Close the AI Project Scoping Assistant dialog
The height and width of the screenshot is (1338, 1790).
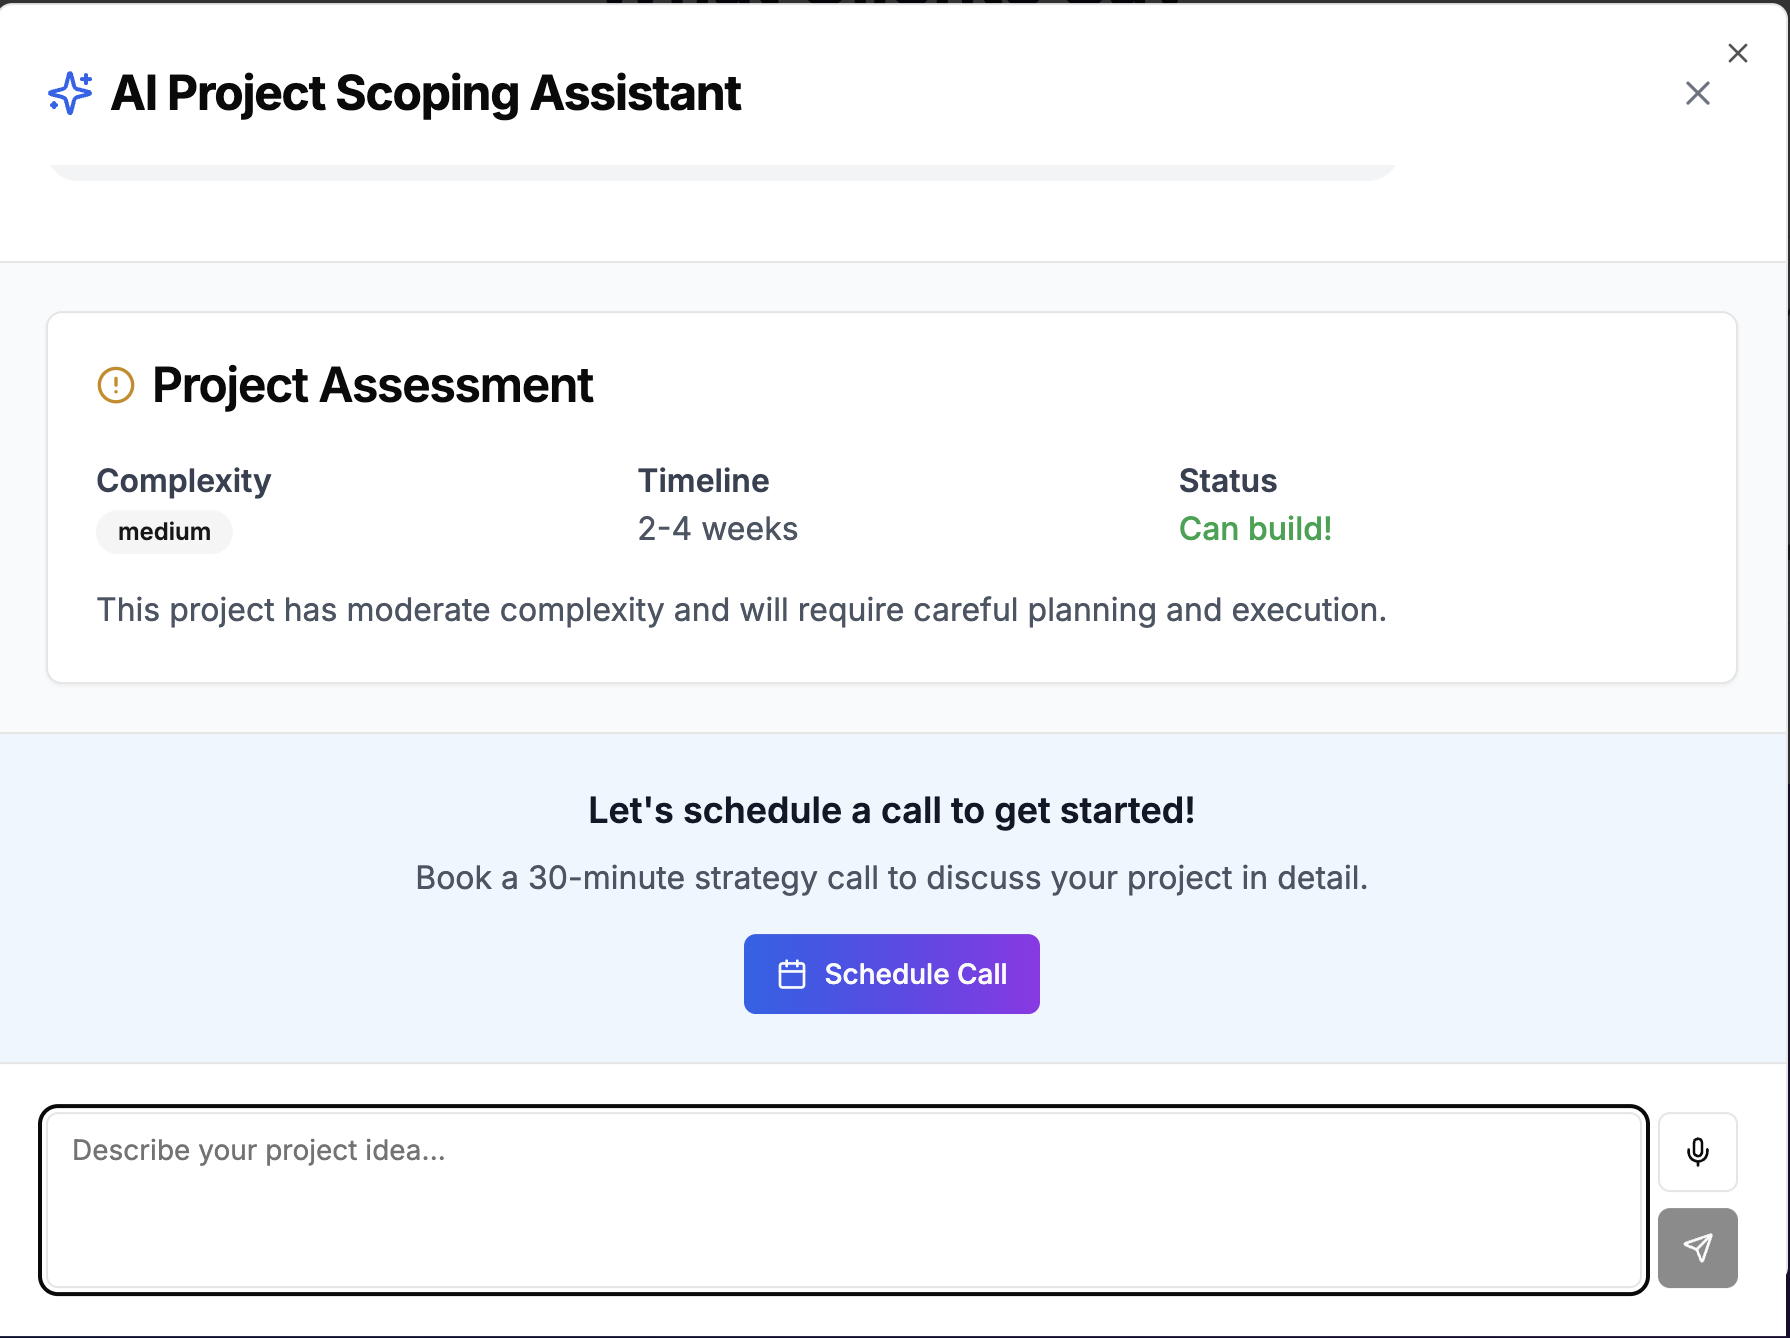click(x=1697, y=94)
